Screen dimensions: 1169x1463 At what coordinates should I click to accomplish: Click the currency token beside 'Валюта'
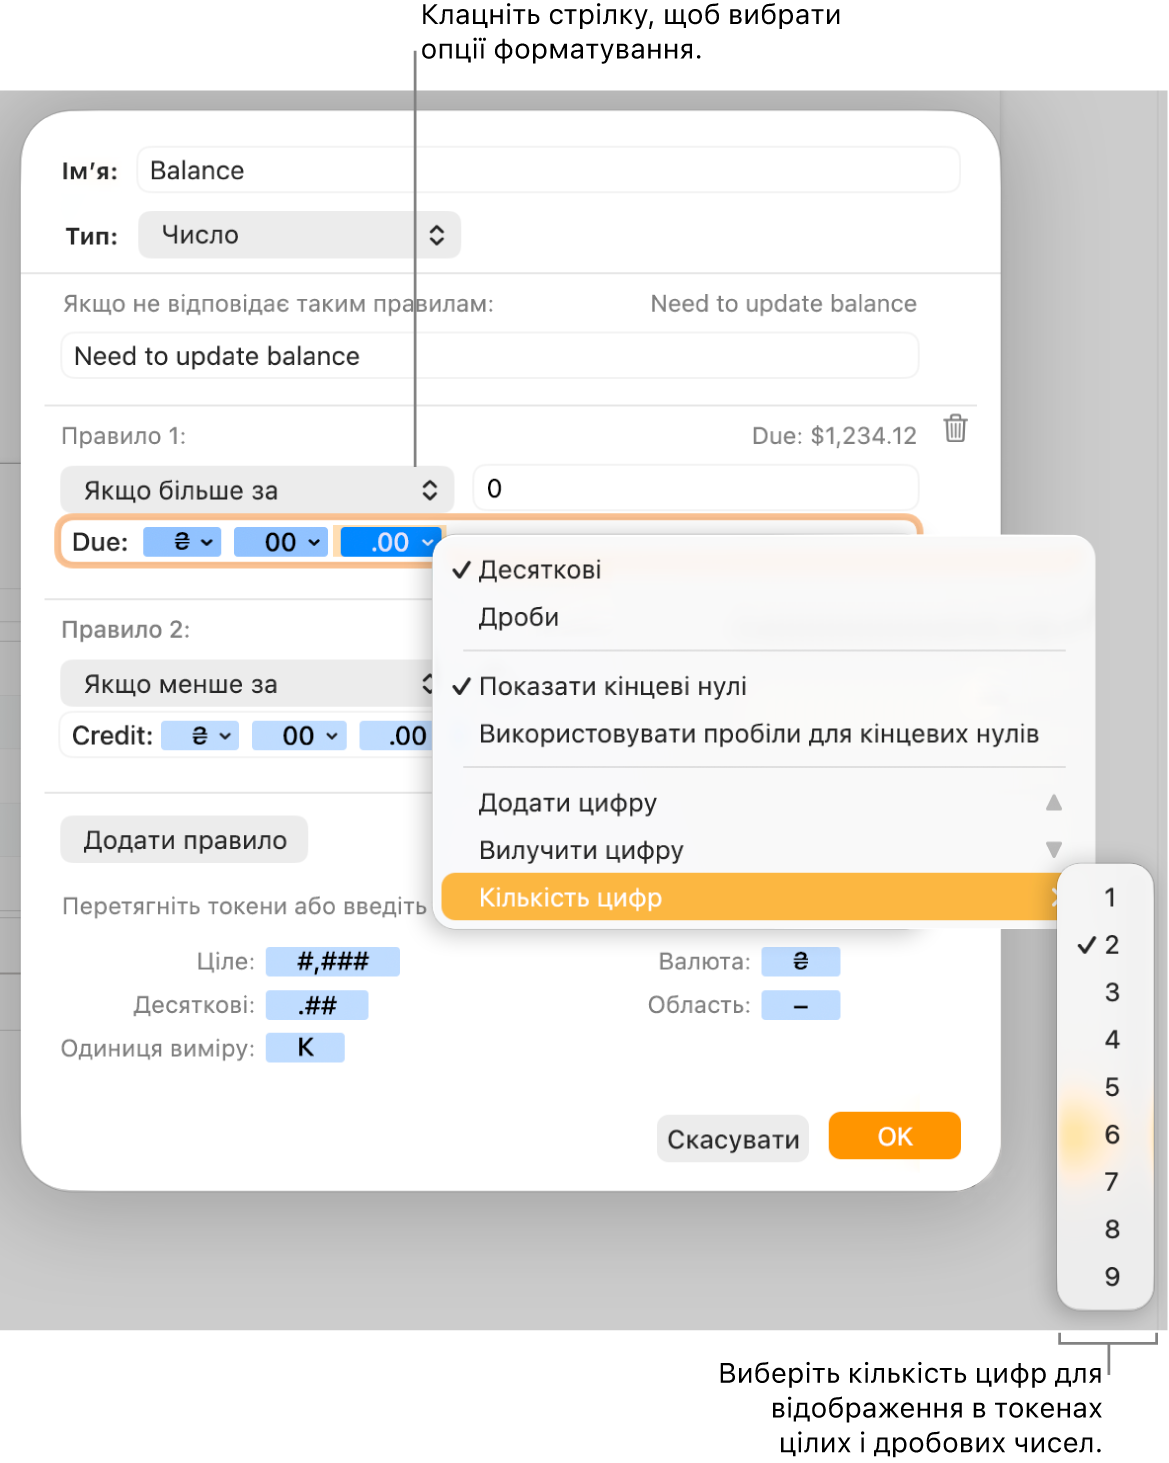click(x=801, y=962)
